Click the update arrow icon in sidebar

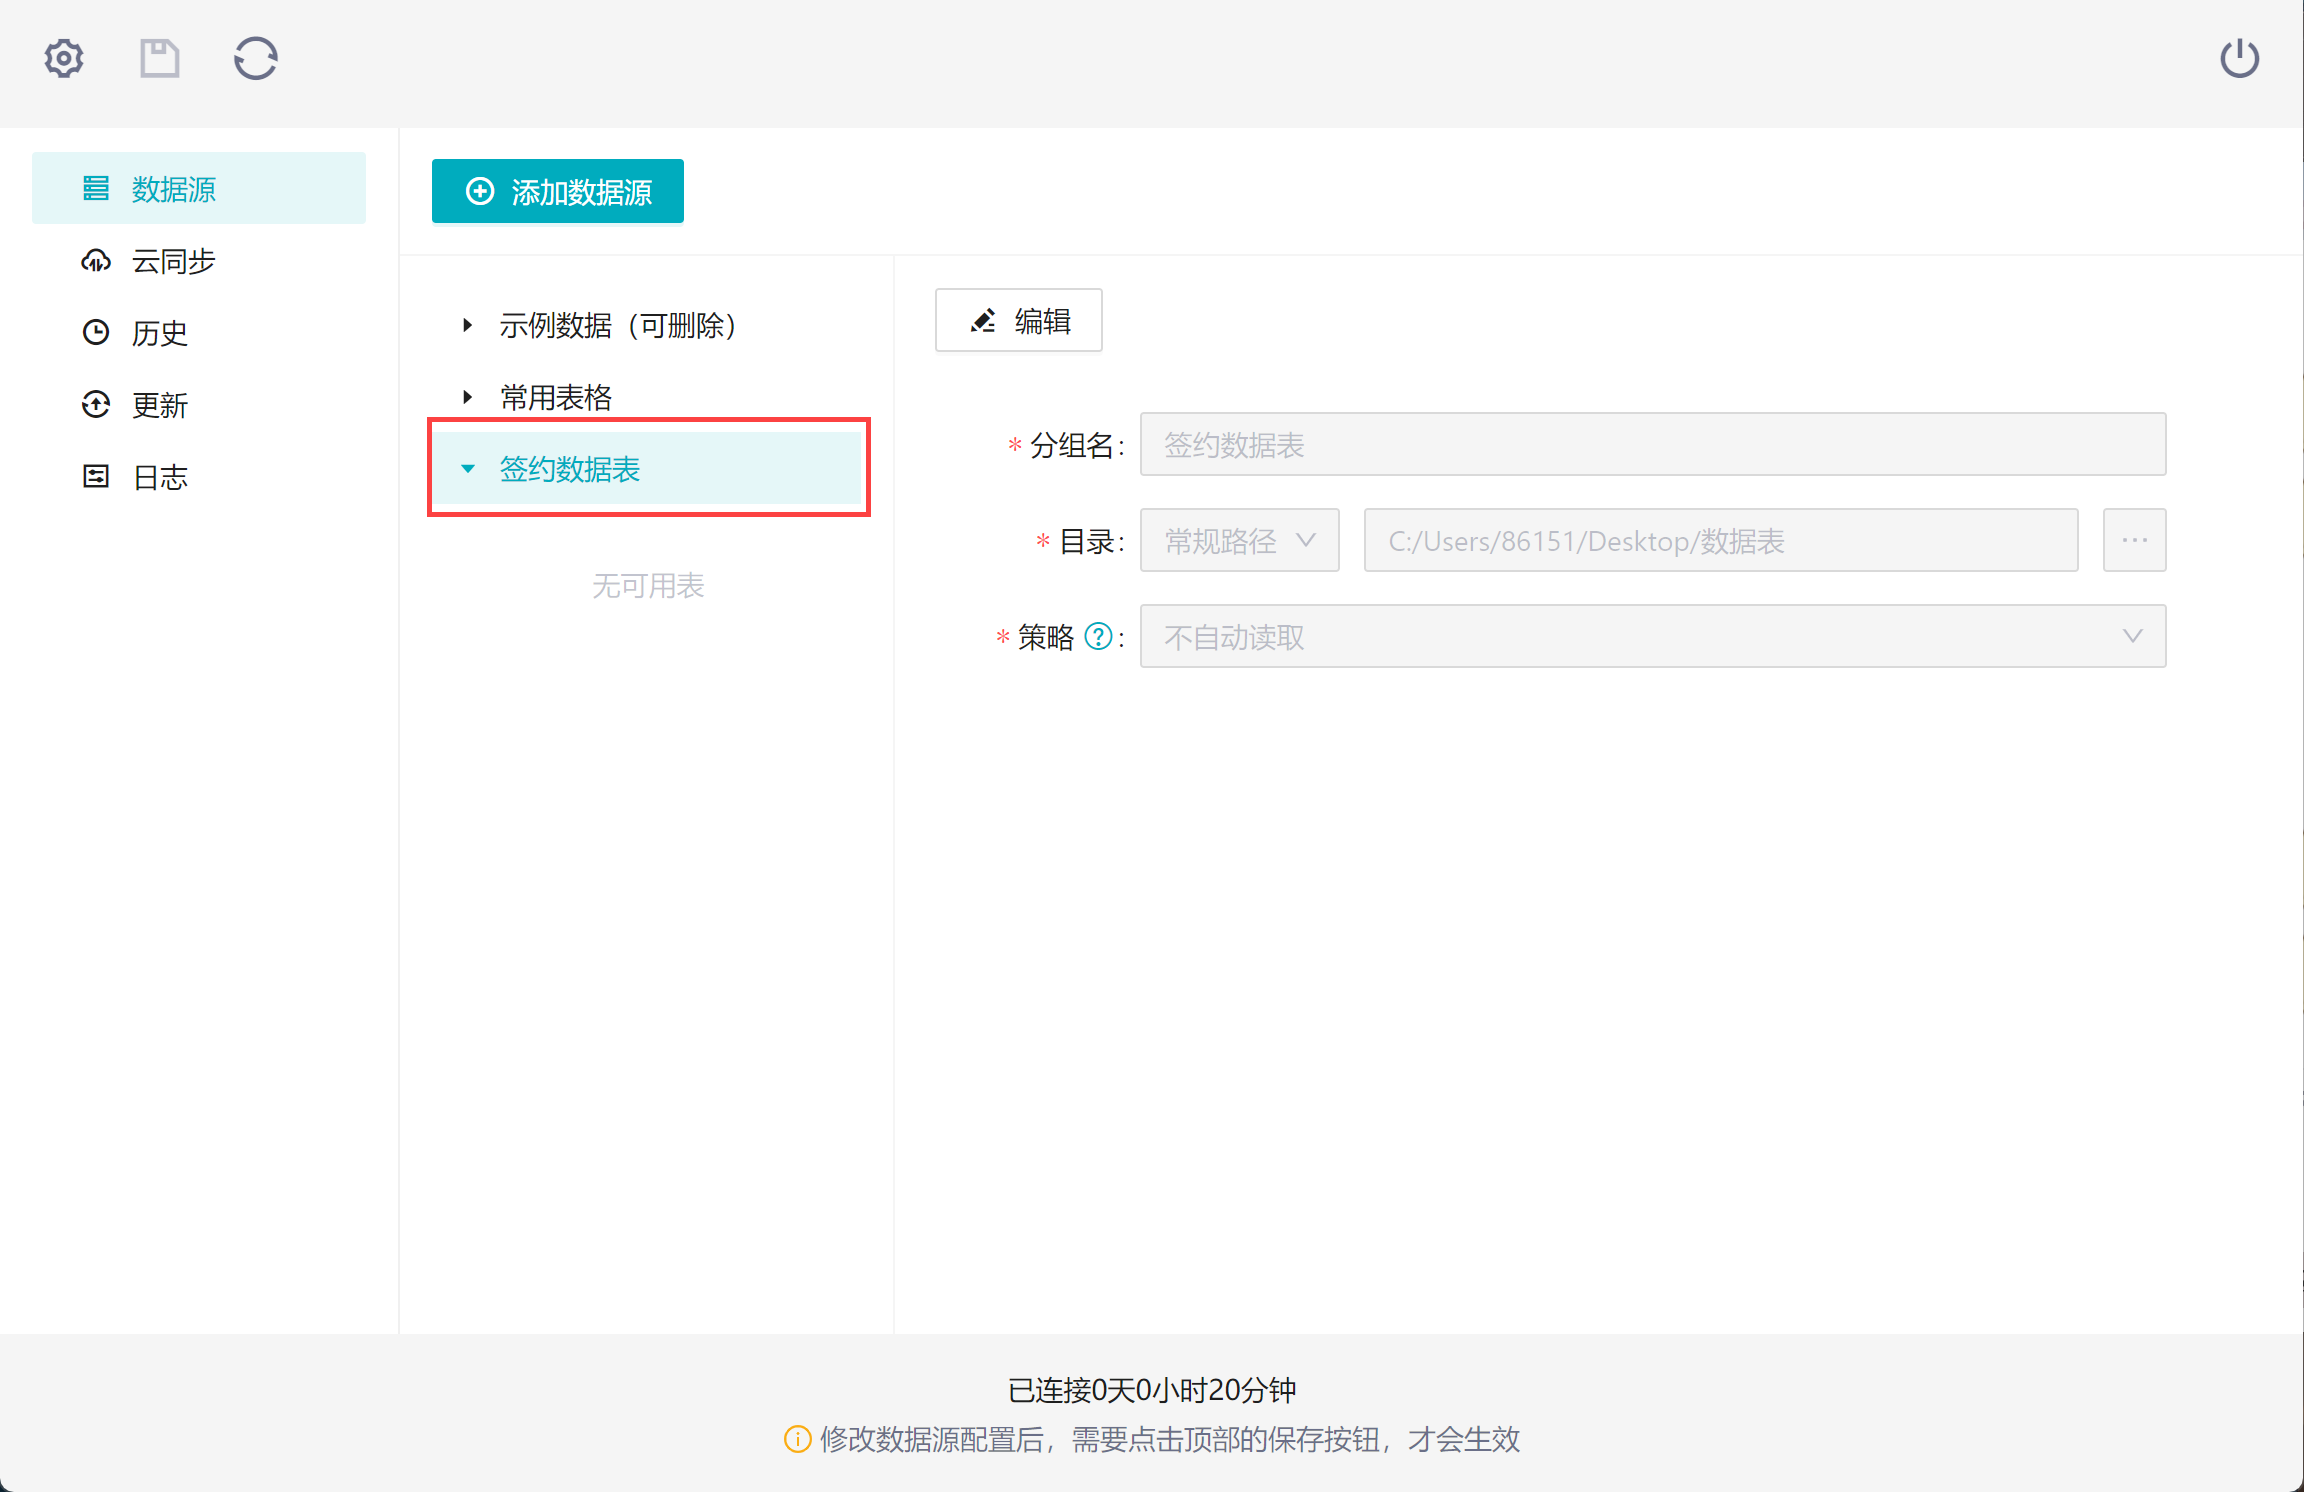click(96, 405)
